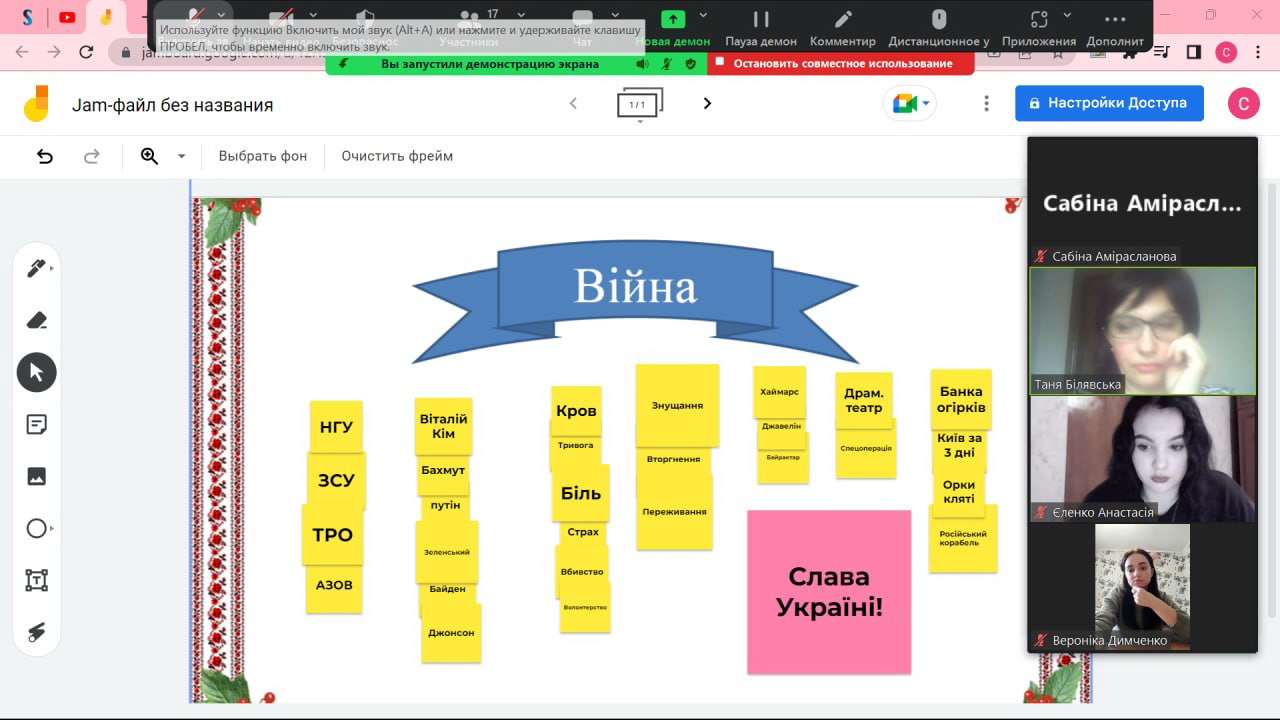Screen dimensions: 1280x720
Task: Click the Настройки Доступа share button
Action: [x=1108, y=103]
